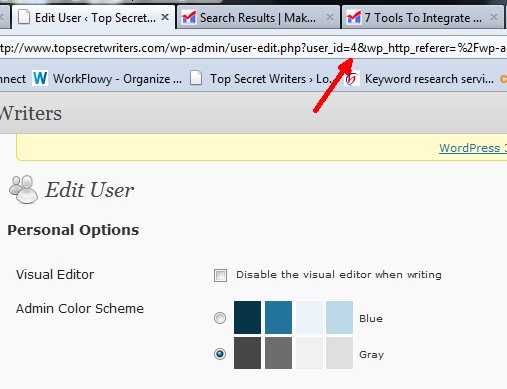The image size is (507, 389).
Task: Click the Blue scheme label
Action: (x=371, y=319)
